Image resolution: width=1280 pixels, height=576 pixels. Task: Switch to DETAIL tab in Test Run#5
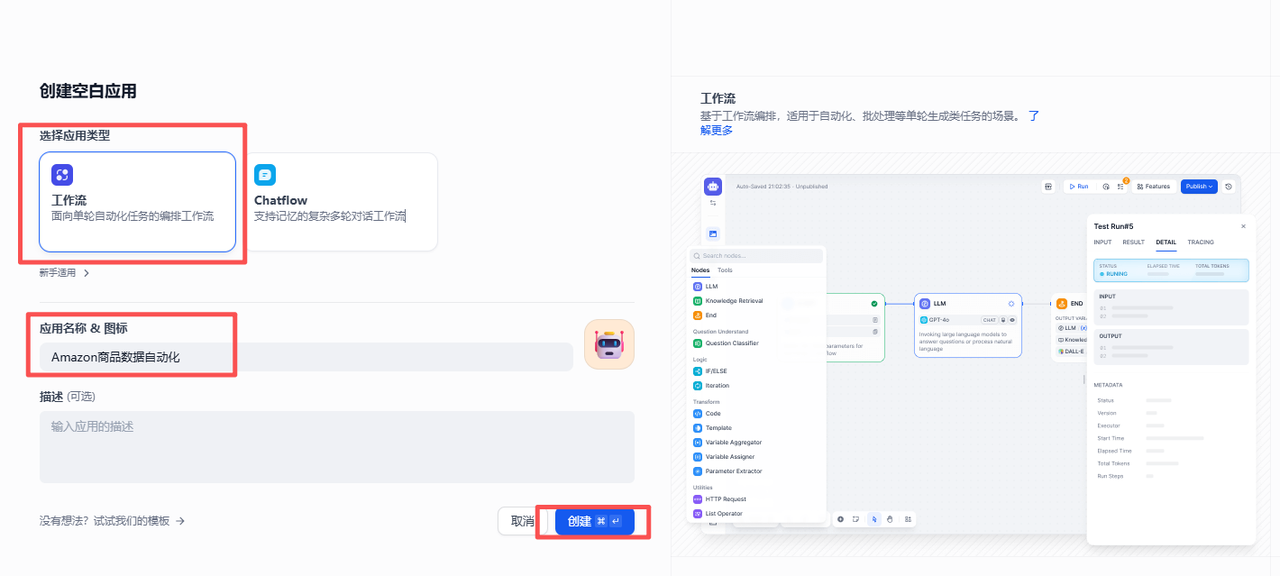(x=1166, y=242)
